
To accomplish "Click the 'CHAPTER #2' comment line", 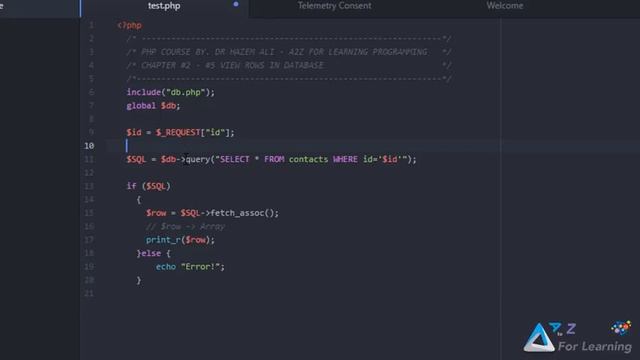I will [289, 65].
